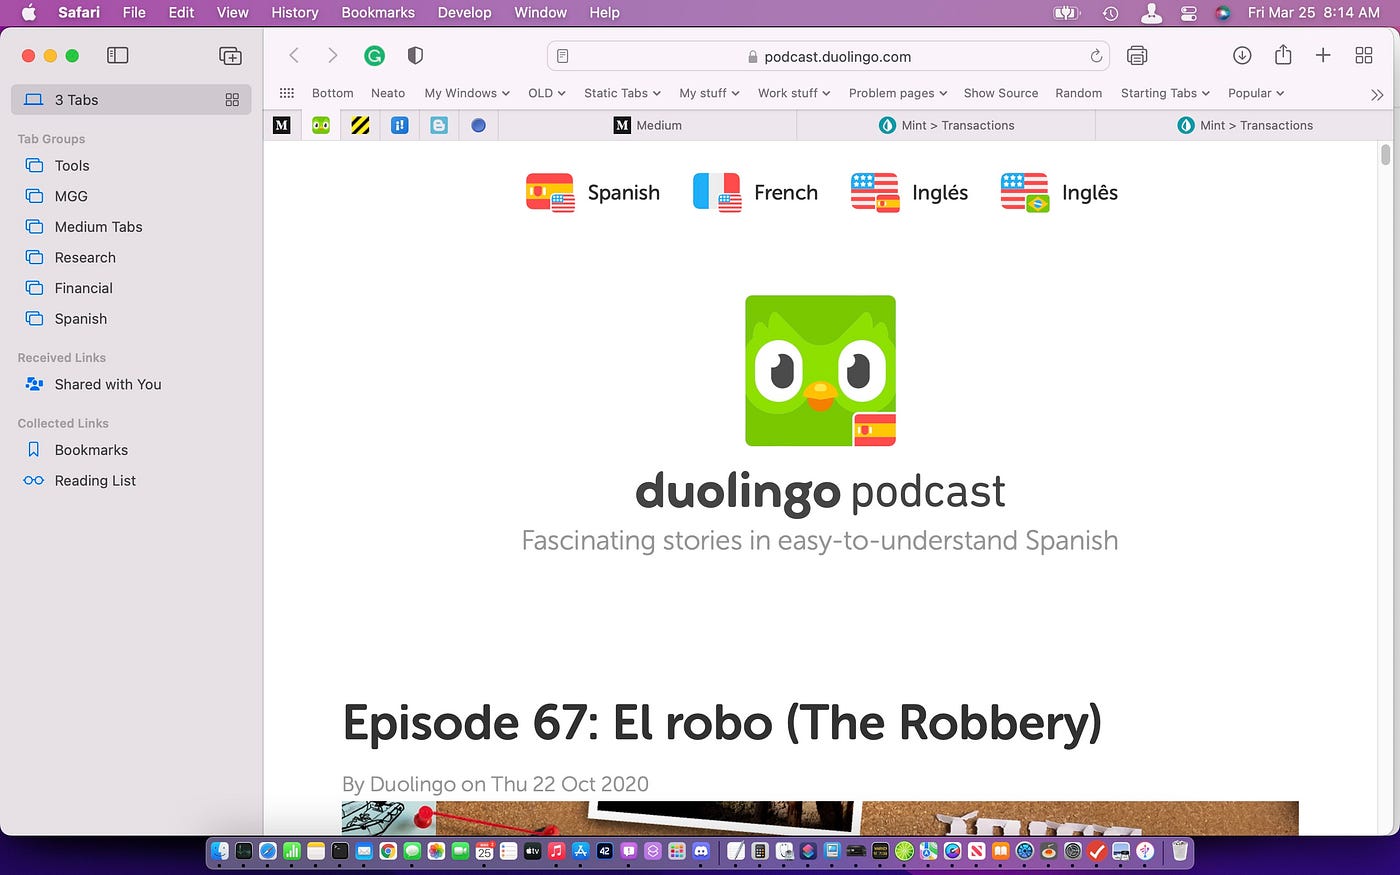Show Reader view in address bar

(563, 56)
